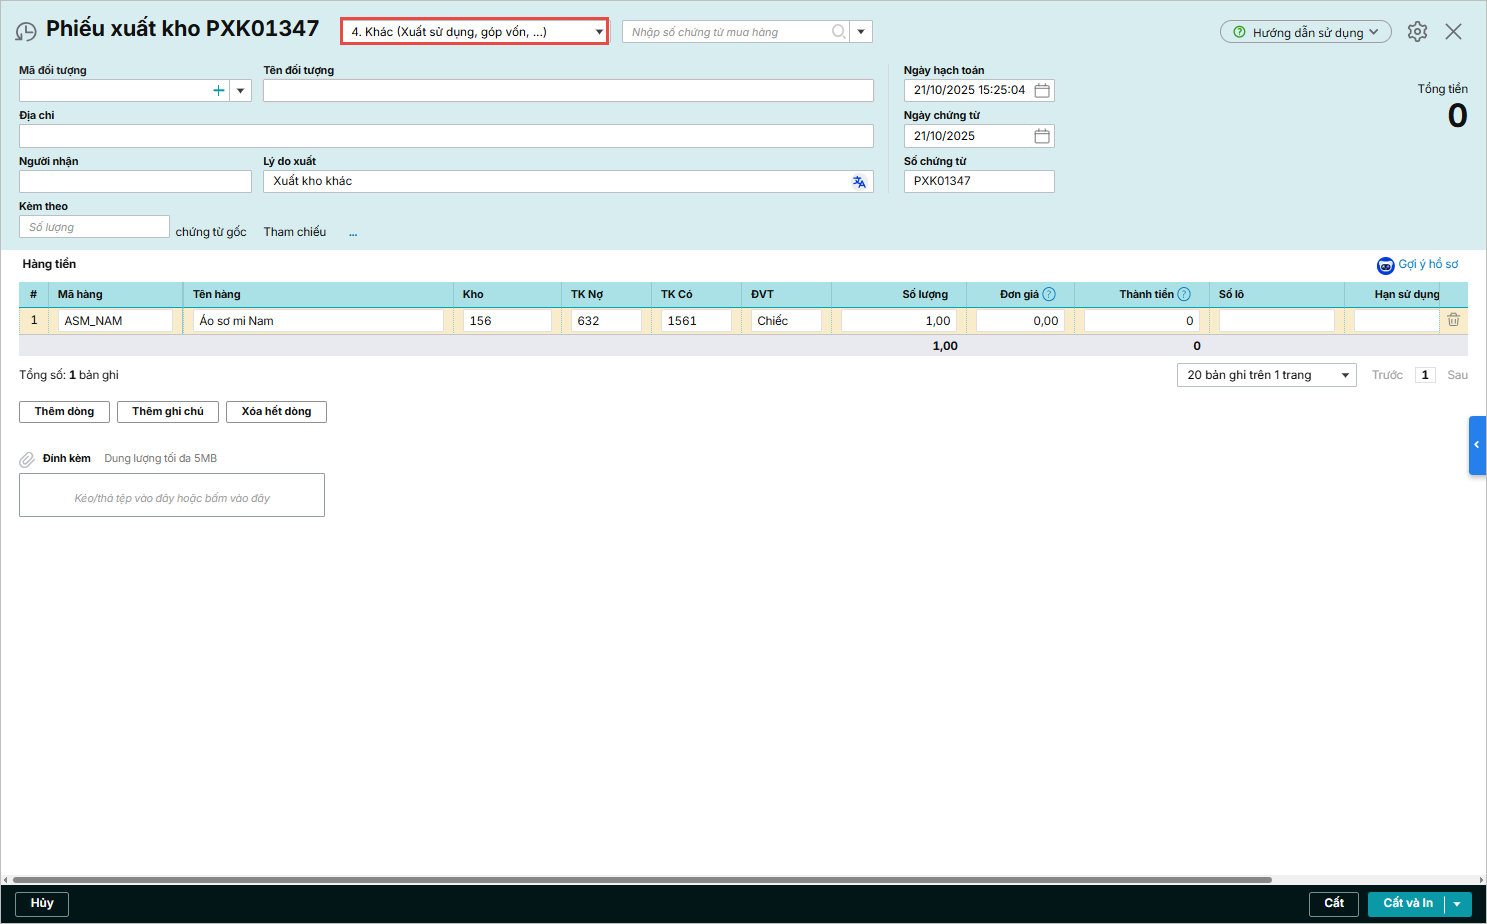Delete row 1 with the trash icon
Image resolution: width=1487 pixels, height=924 pixels.
pyautogui.click(x=1453, y=320)
